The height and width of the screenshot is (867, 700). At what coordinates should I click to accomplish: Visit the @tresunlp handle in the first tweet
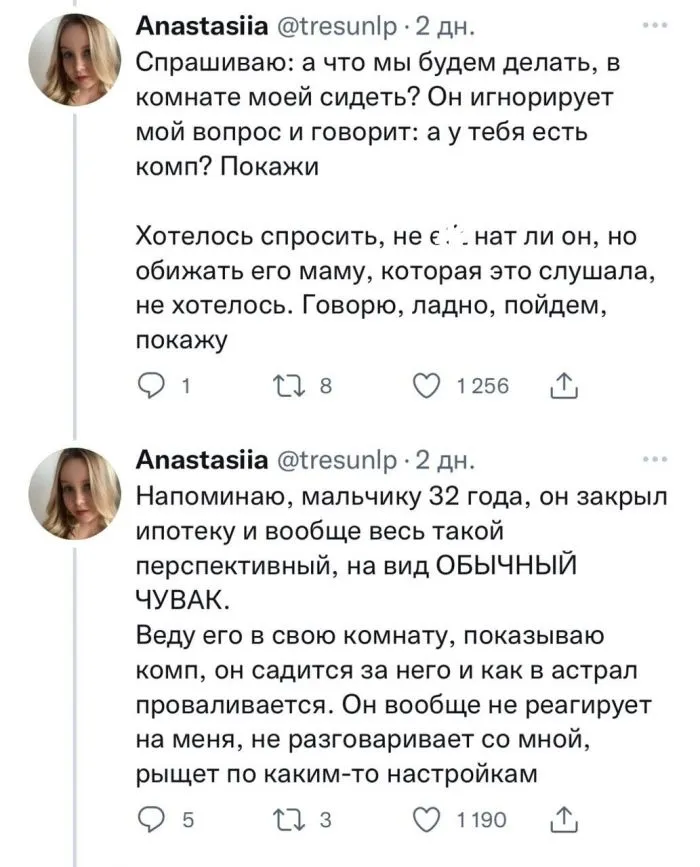tap(337, 27)
